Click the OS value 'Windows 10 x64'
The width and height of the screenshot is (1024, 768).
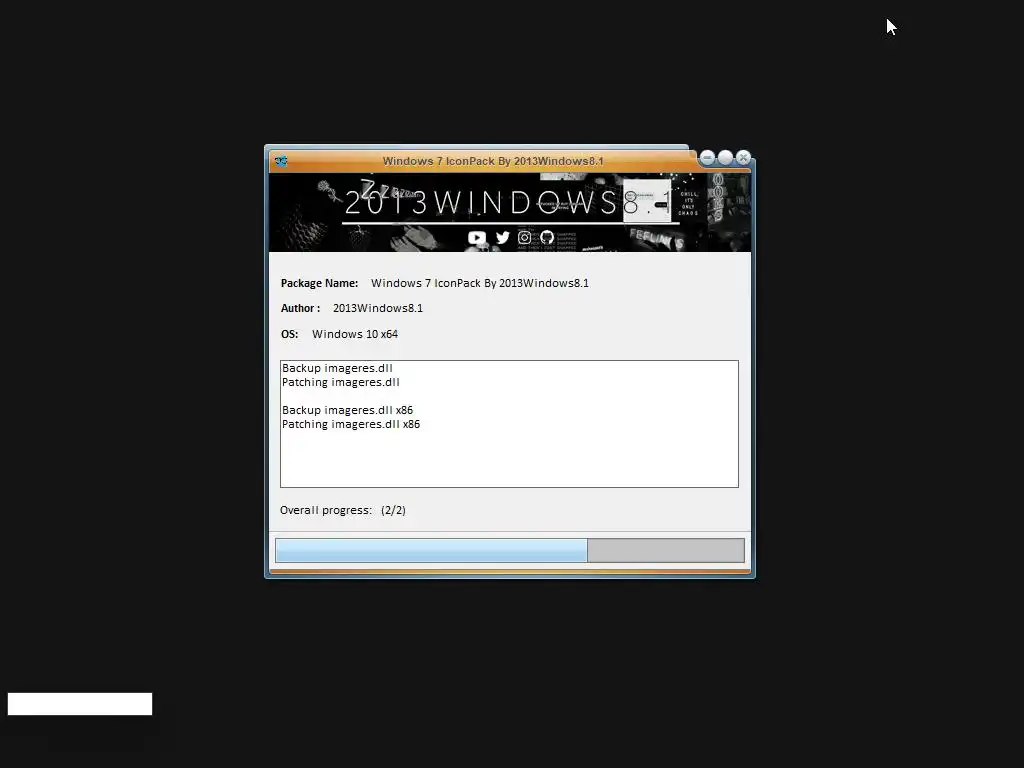pos(355,334)
